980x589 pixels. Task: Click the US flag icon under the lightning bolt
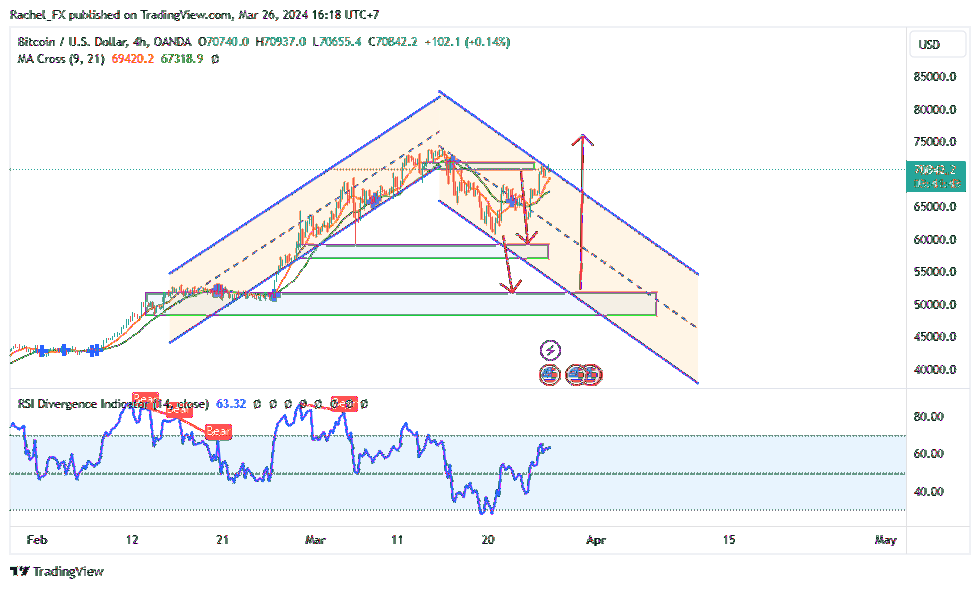(549, 375)
